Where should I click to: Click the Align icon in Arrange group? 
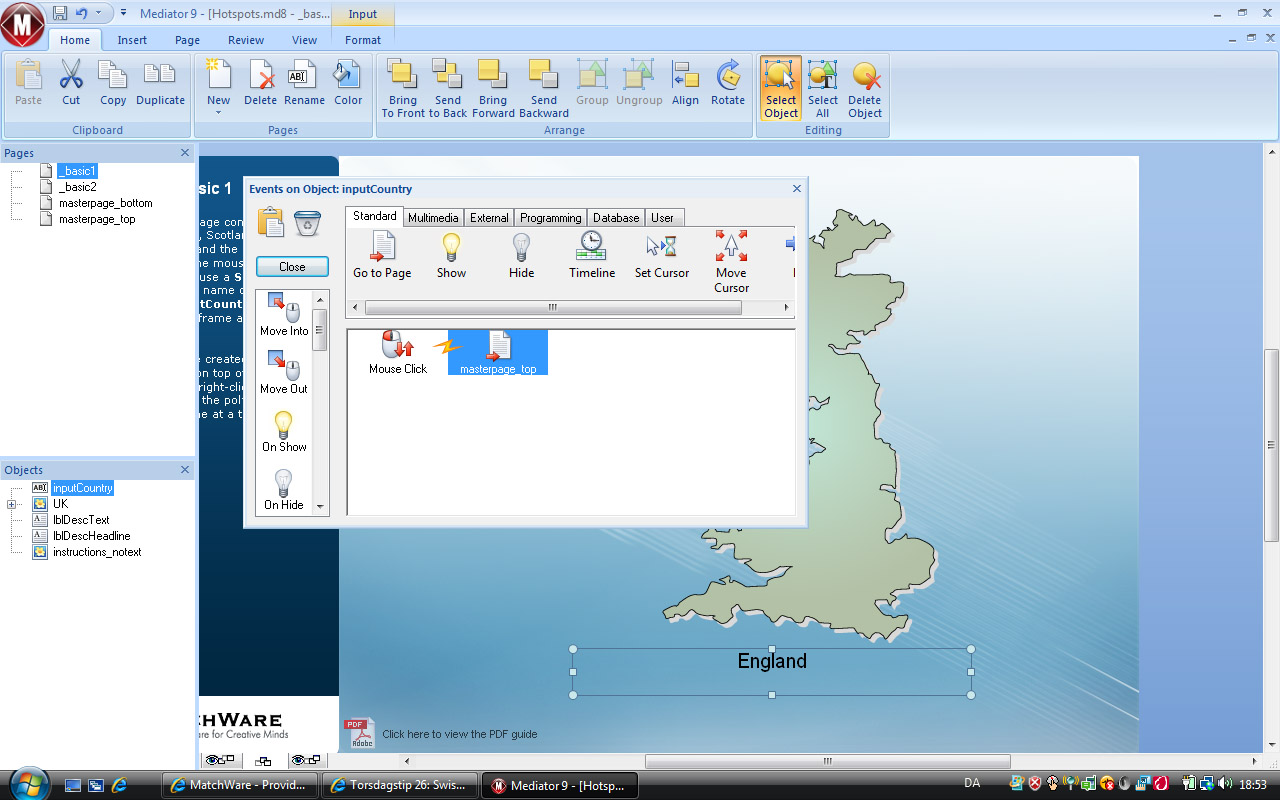click(x=685, y=76)
